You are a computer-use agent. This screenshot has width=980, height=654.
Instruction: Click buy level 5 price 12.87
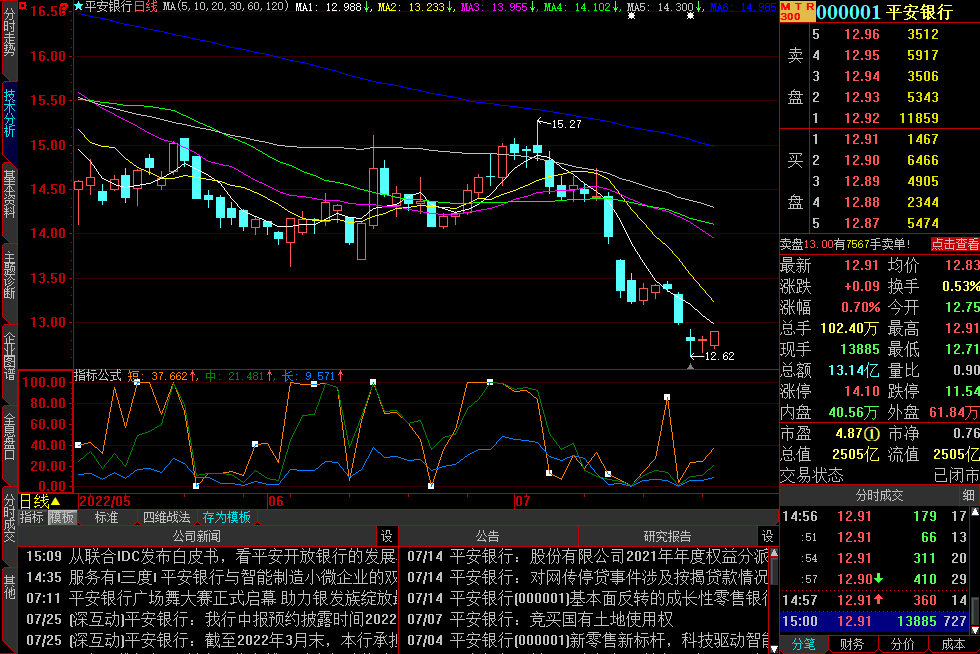pyautogui.click(x=862, y=223)
